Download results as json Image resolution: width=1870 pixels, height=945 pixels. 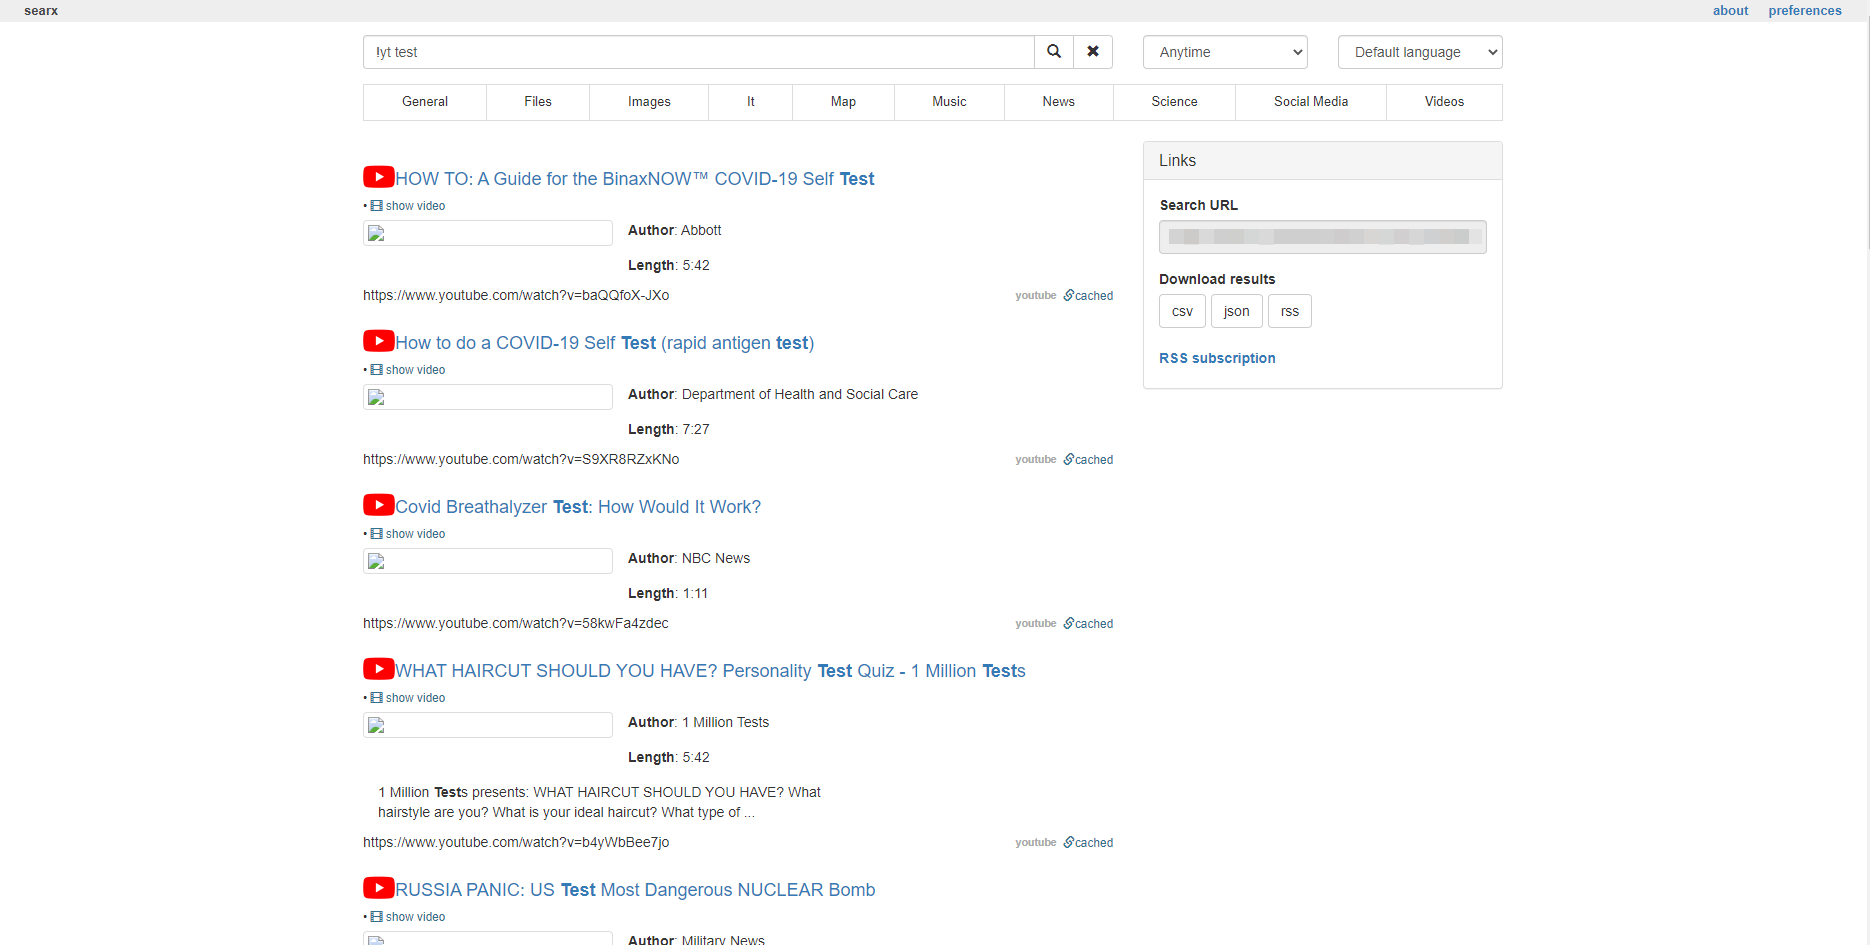tap(1236, 311)
